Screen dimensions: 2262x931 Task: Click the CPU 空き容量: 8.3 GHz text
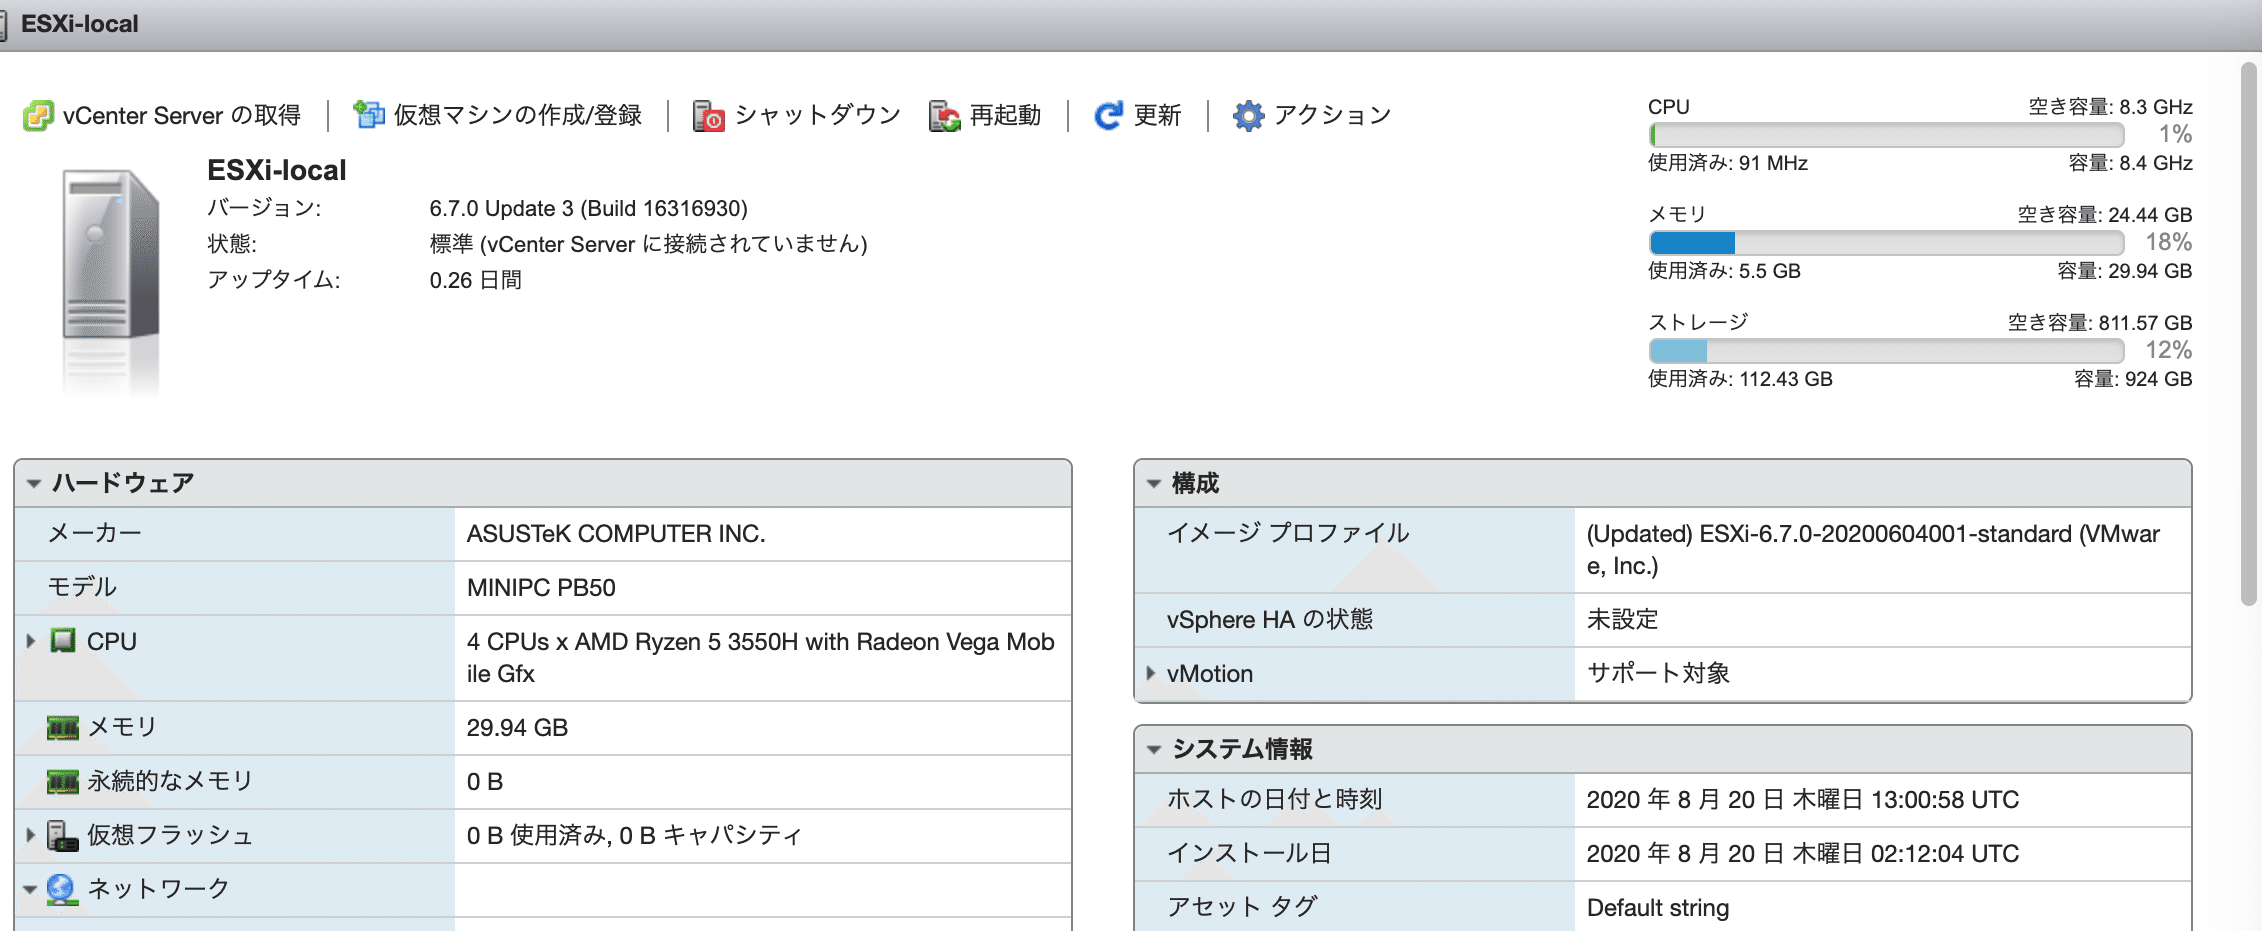[x=2110, y=107]
